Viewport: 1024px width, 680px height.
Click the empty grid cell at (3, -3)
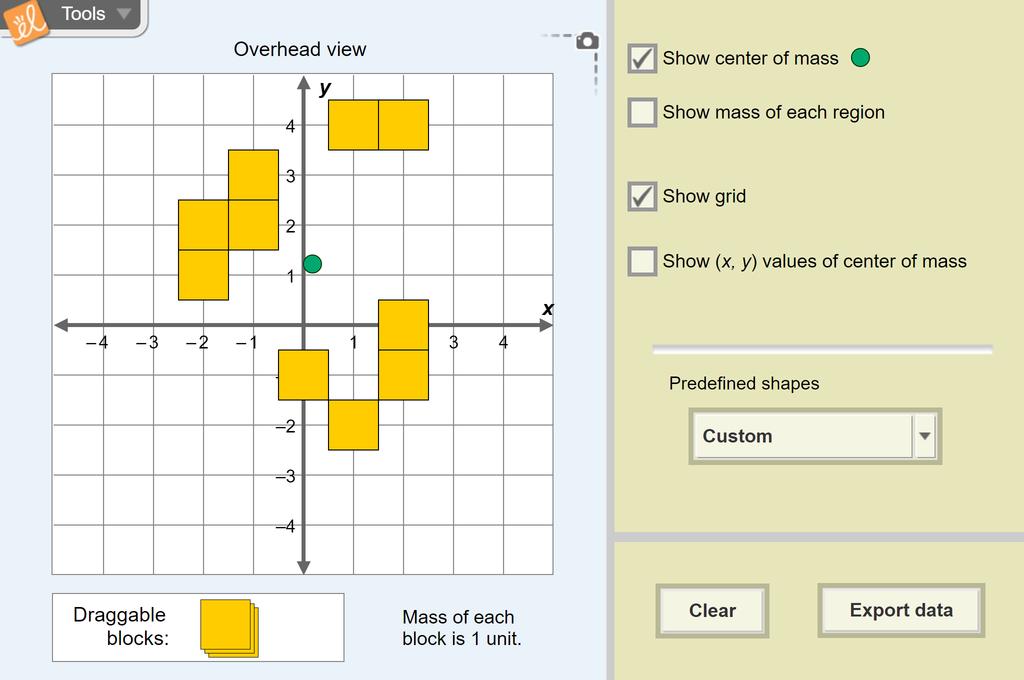tap(453, 475)
